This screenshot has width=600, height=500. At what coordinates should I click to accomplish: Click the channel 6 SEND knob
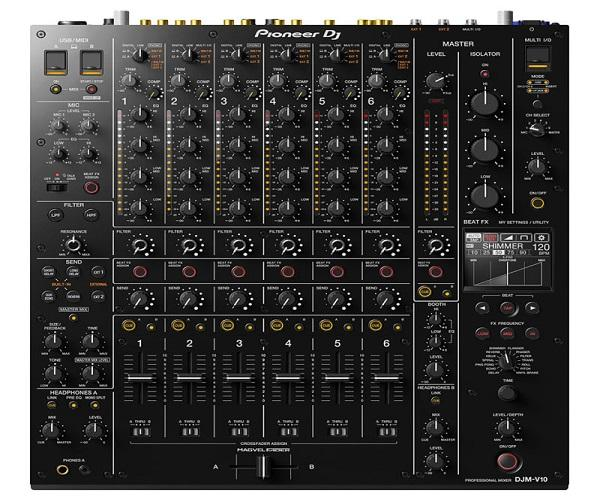pos(386,299)
